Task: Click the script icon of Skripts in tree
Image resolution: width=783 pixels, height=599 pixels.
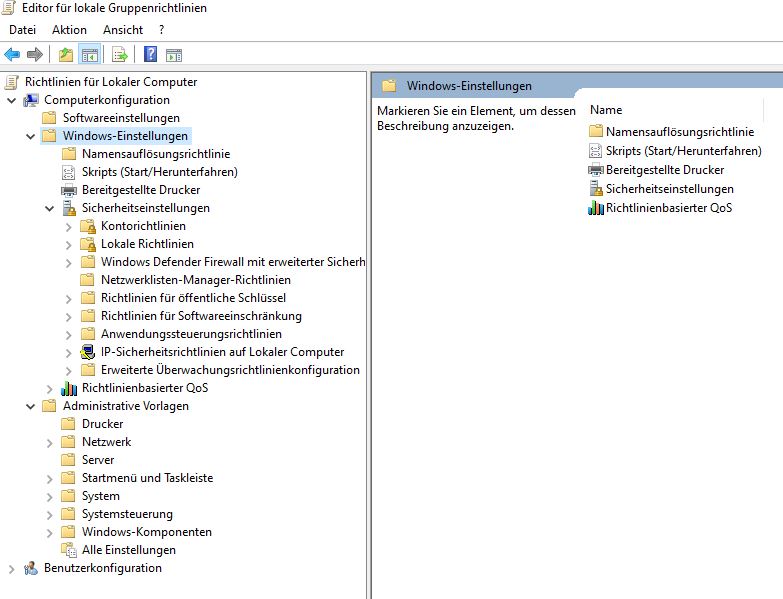Action: tap(68, 172)
